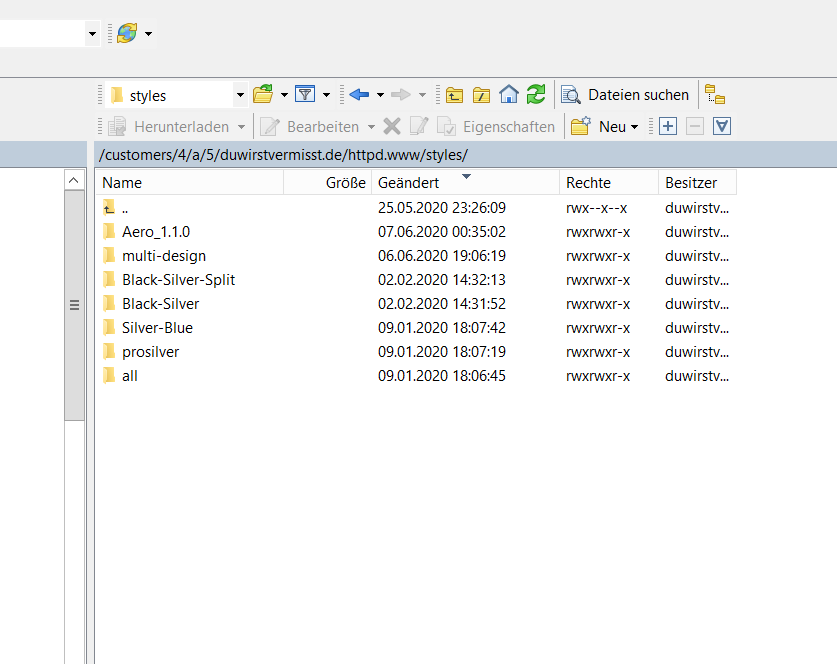
Task: Open the Herunterladen dropdown arrow
Action: (x=241, y=127)
